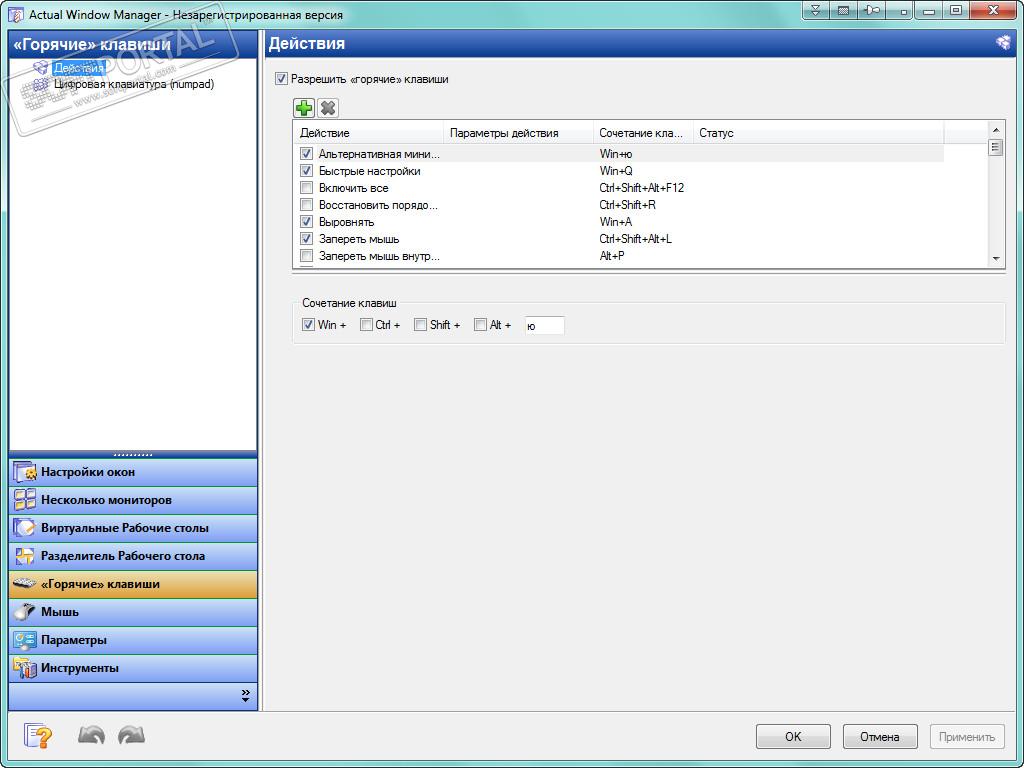Click the make-transparent title bar button
This screenshot has width=1024, height=768.
click(843, 10)
